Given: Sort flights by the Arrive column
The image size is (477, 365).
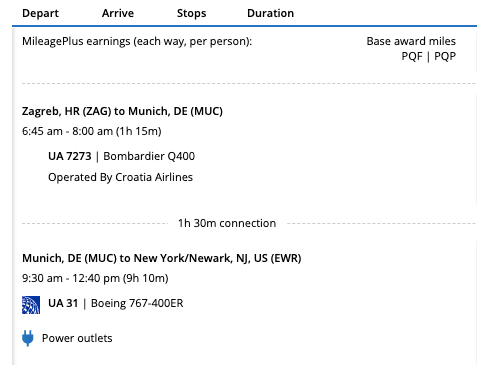Looking at the screenshot, I should 118,13.
